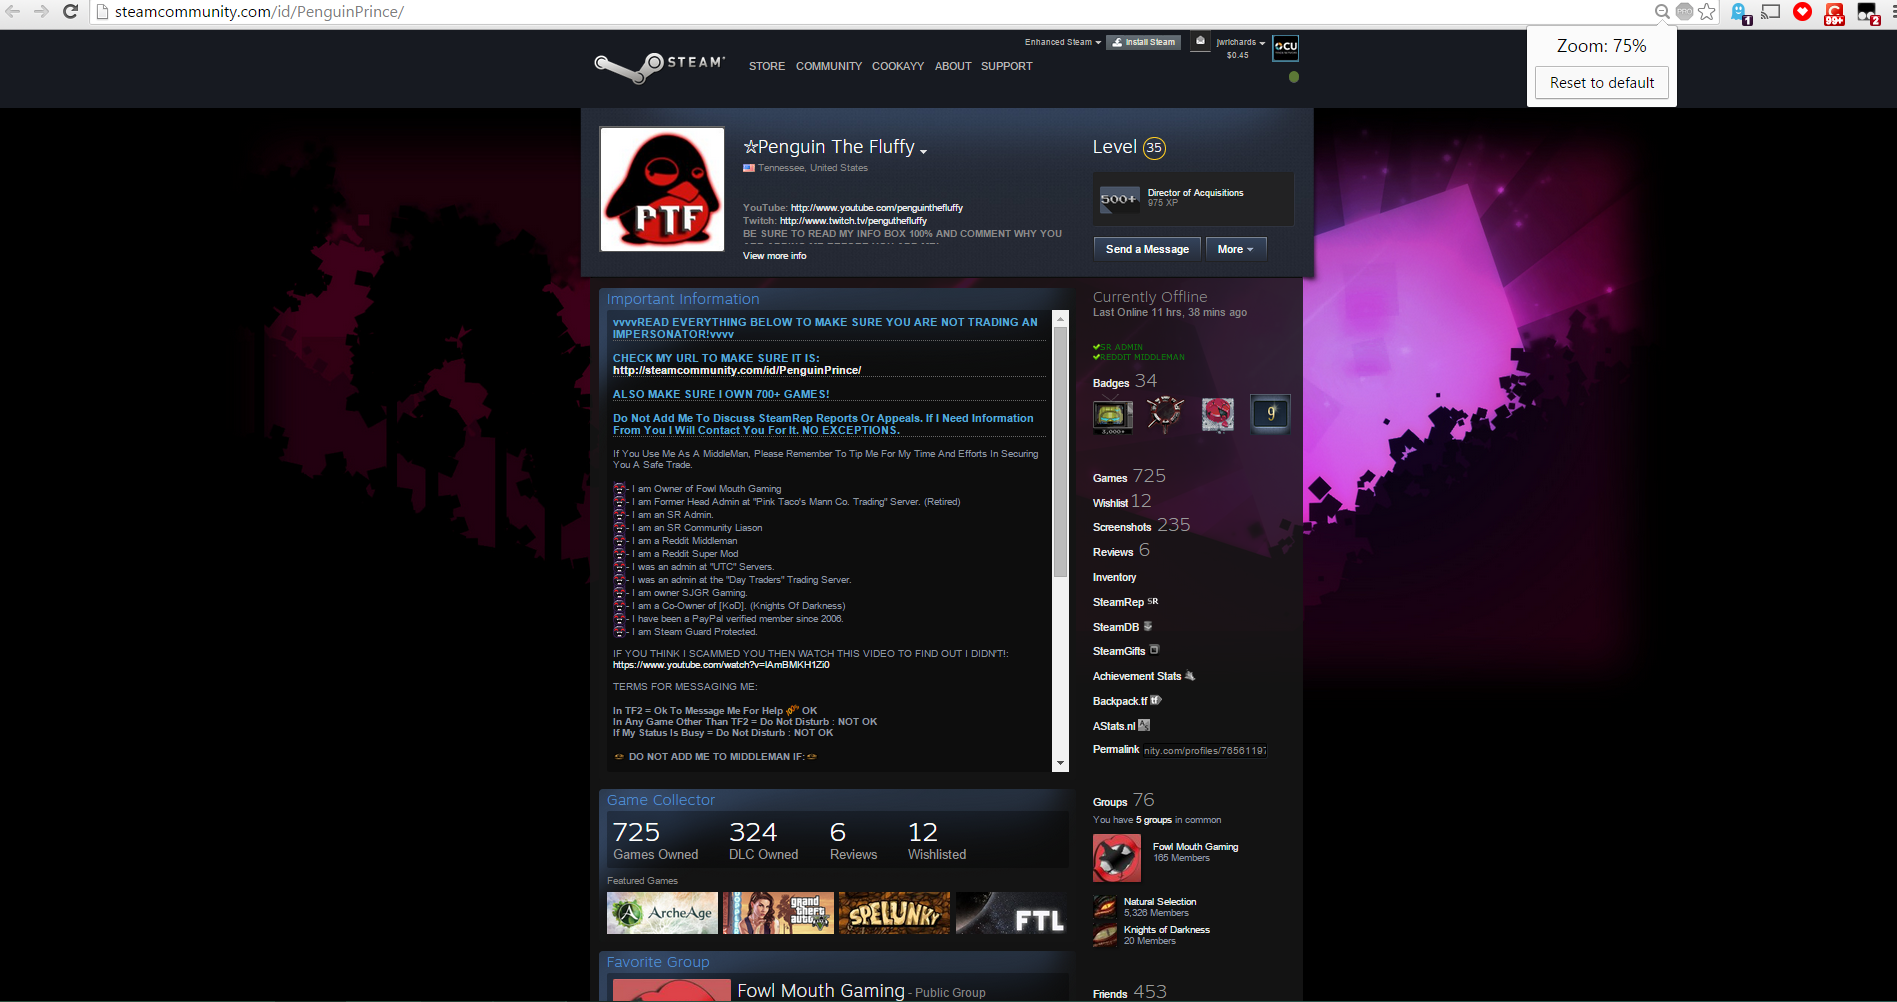This screenshot has width=1897, height=1002.
Task: Click the browser forward arrow
Action: 41,11
